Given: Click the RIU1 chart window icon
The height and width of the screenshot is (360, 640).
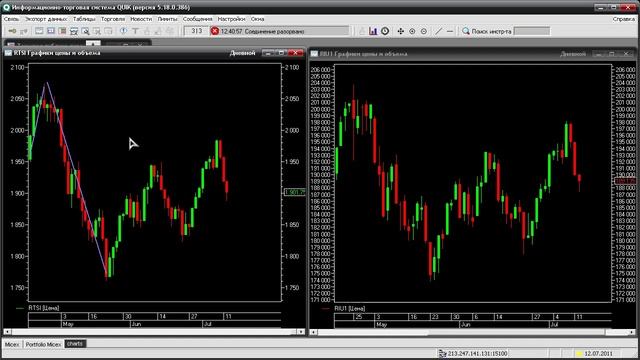Looking at the screenshot, I should tap(314, 53).
